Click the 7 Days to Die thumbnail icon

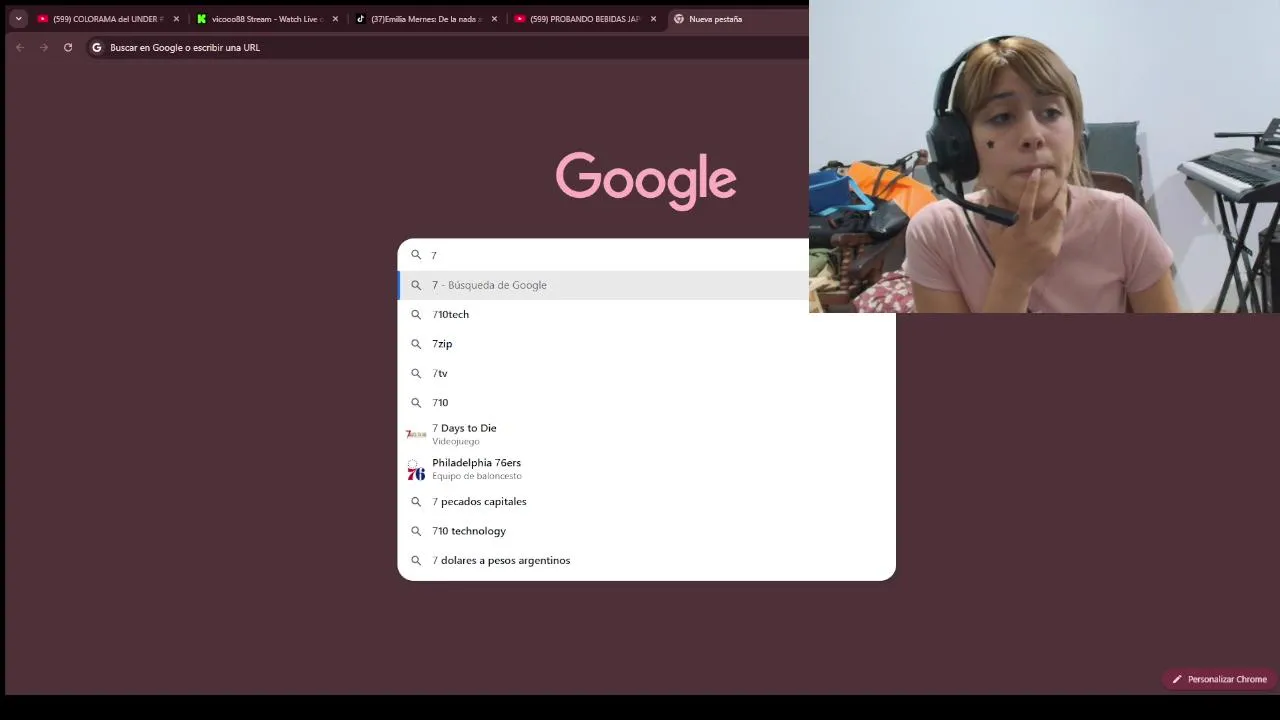point(416,434)
